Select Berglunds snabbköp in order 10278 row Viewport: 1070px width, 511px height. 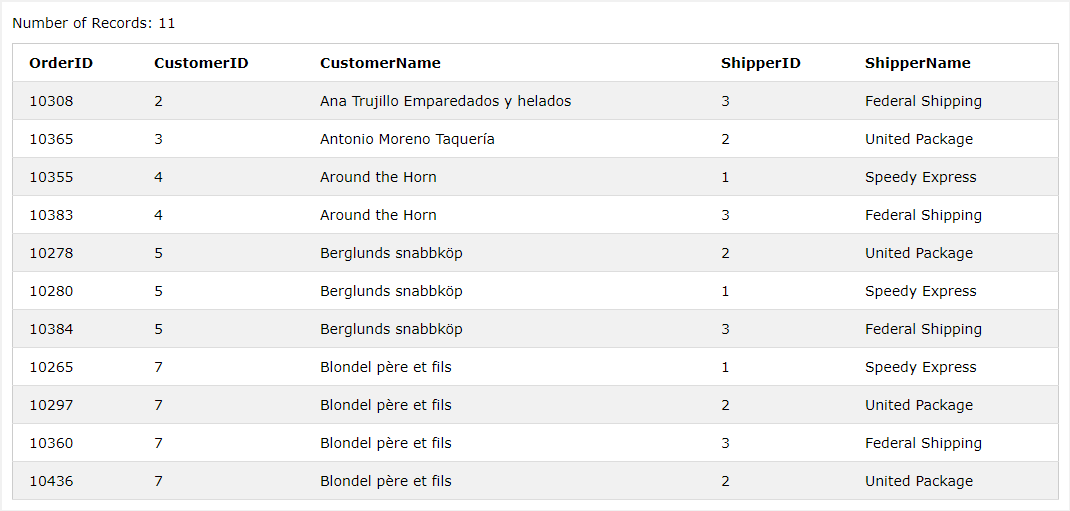(391, 253)
